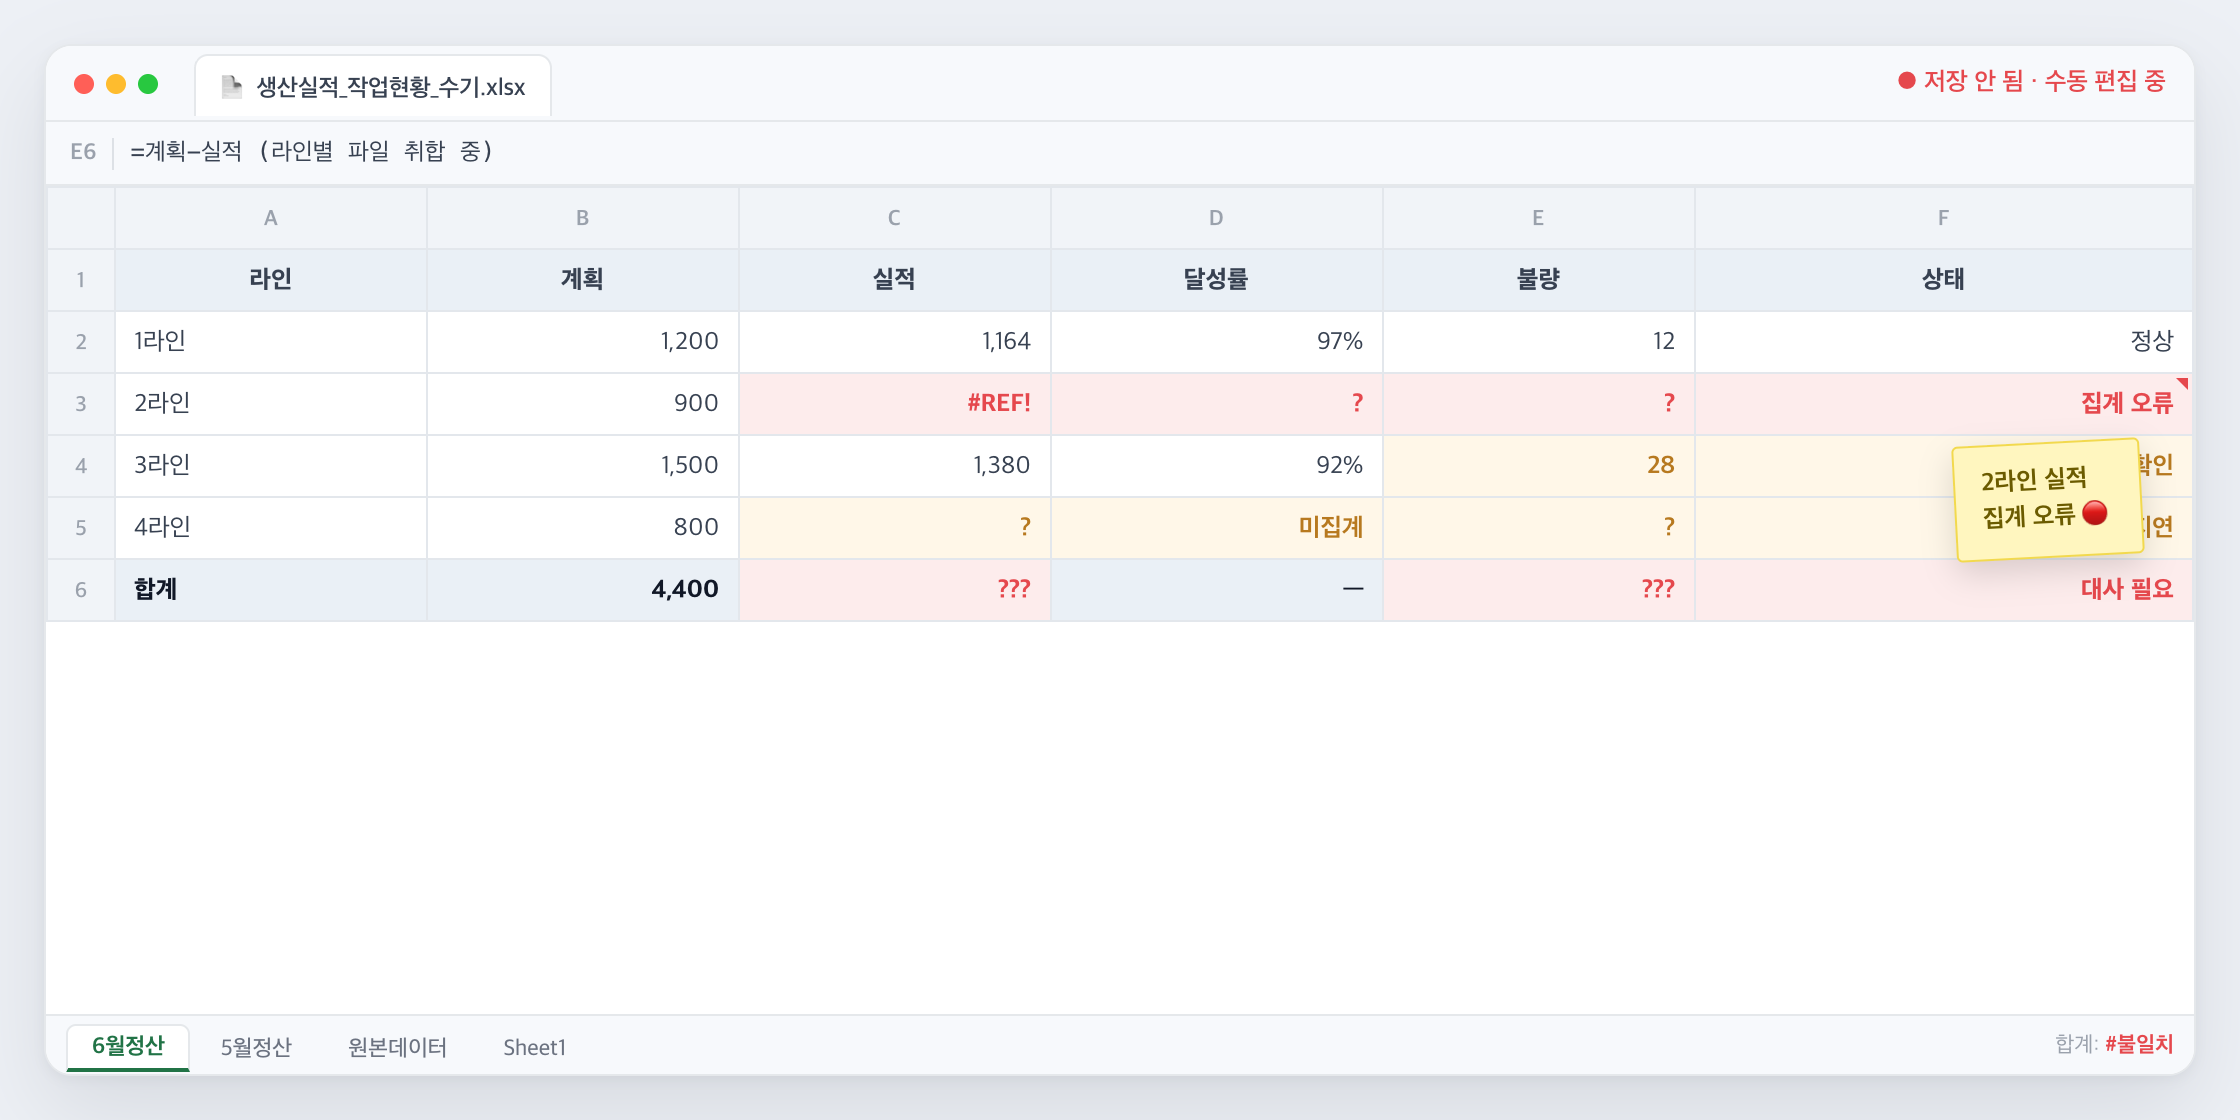Image resolution: width=2240 pixels, height=1120 pixels.
Task: Select the dash cell in 합계 row
Action: point(1217,590)
